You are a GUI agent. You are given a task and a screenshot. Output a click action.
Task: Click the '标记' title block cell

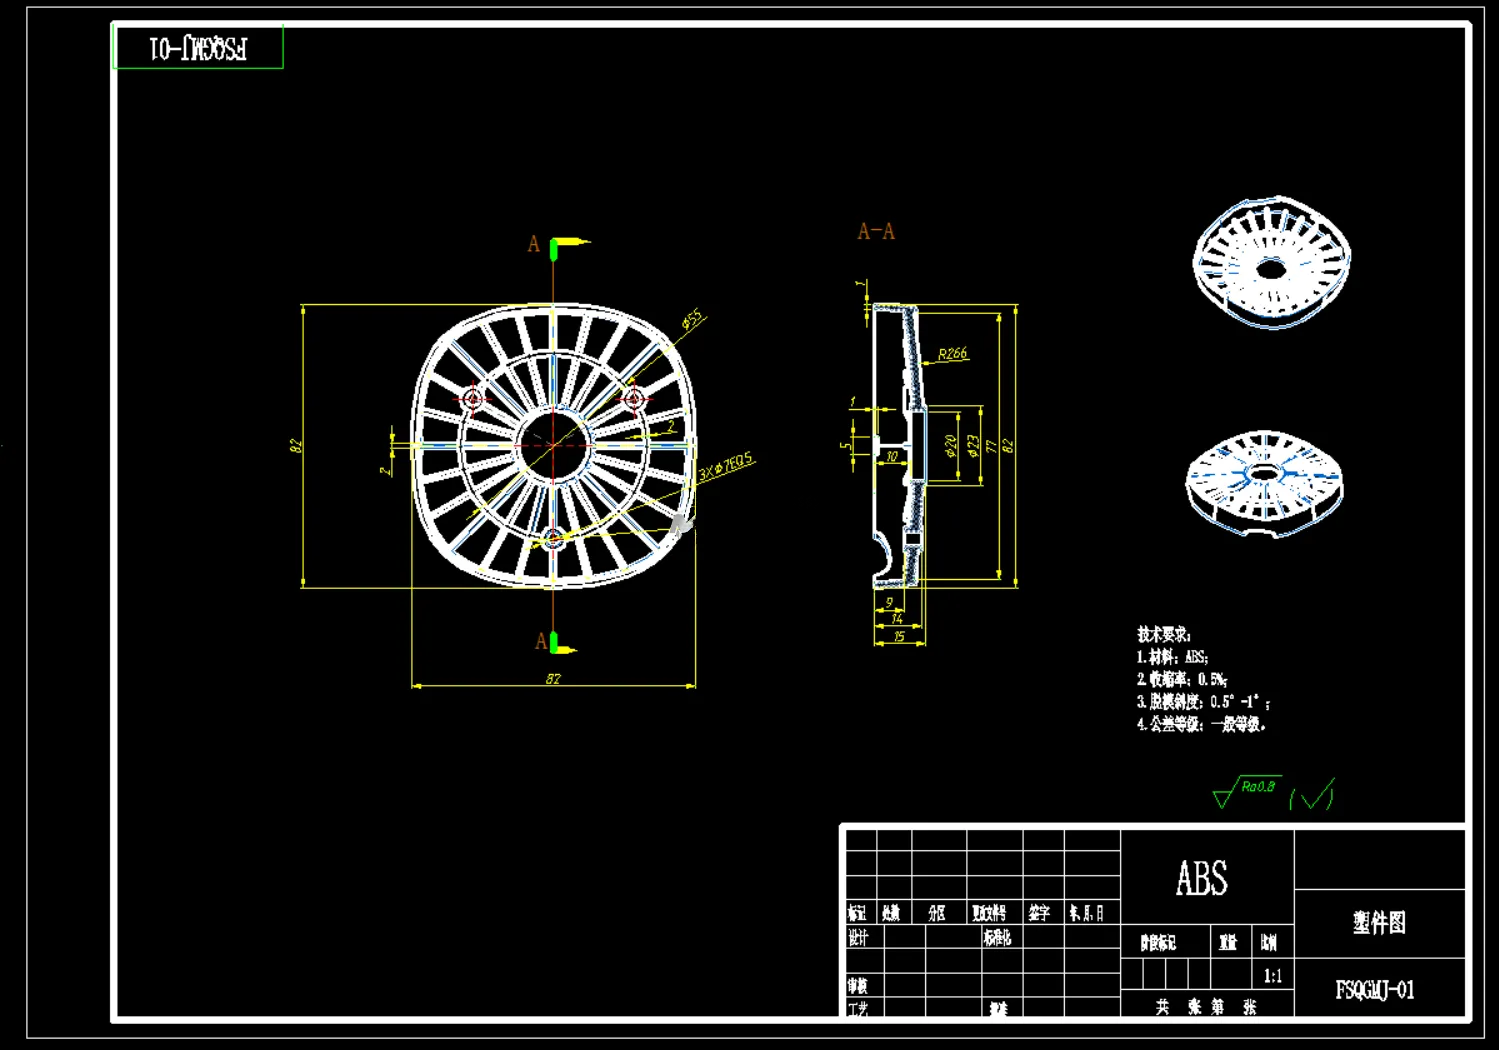point(857,913)
